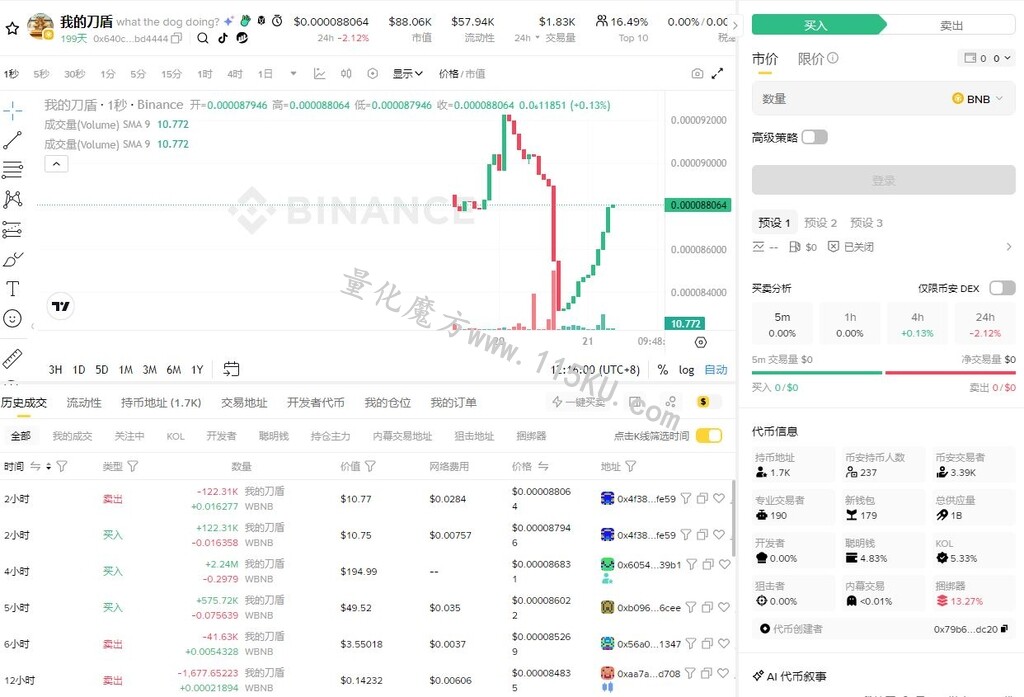Toggle Binance DEX only switch
This screenshot has height=697, width=1024.
[x=1002, y=288]
